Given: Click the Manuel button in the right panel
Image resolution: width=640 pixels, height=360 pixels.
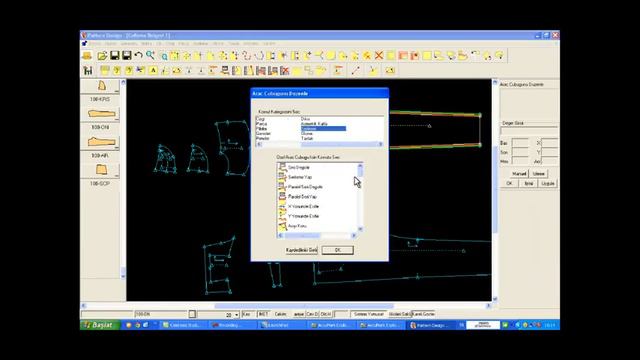Looking at the screenshot, I should (519, 173).
